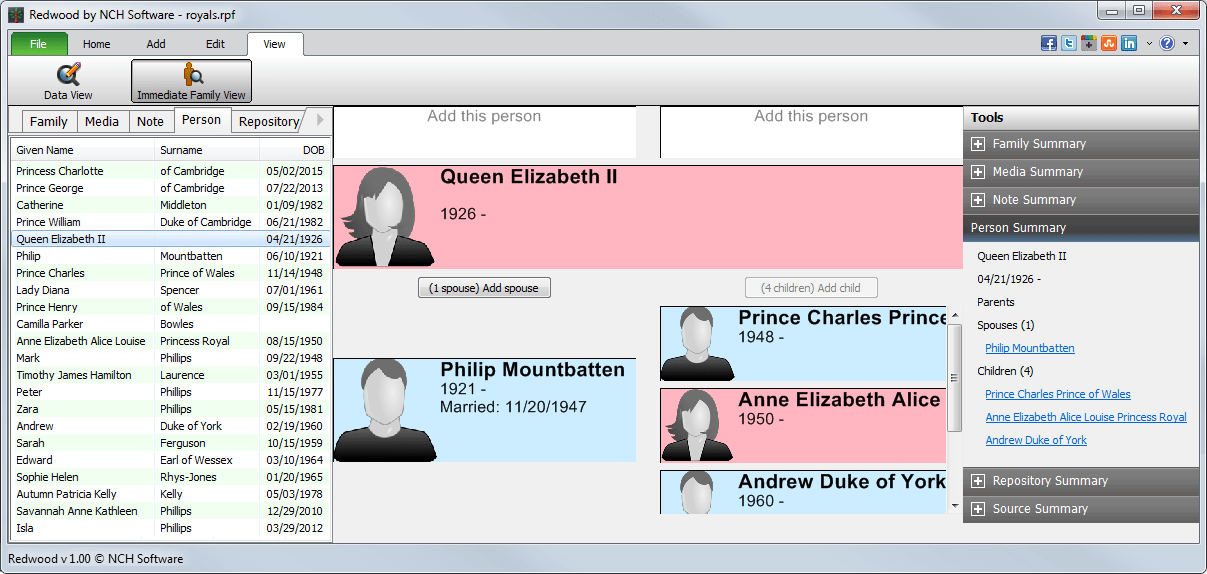
Task: Share on Facebook
Action: [1049, 44]
